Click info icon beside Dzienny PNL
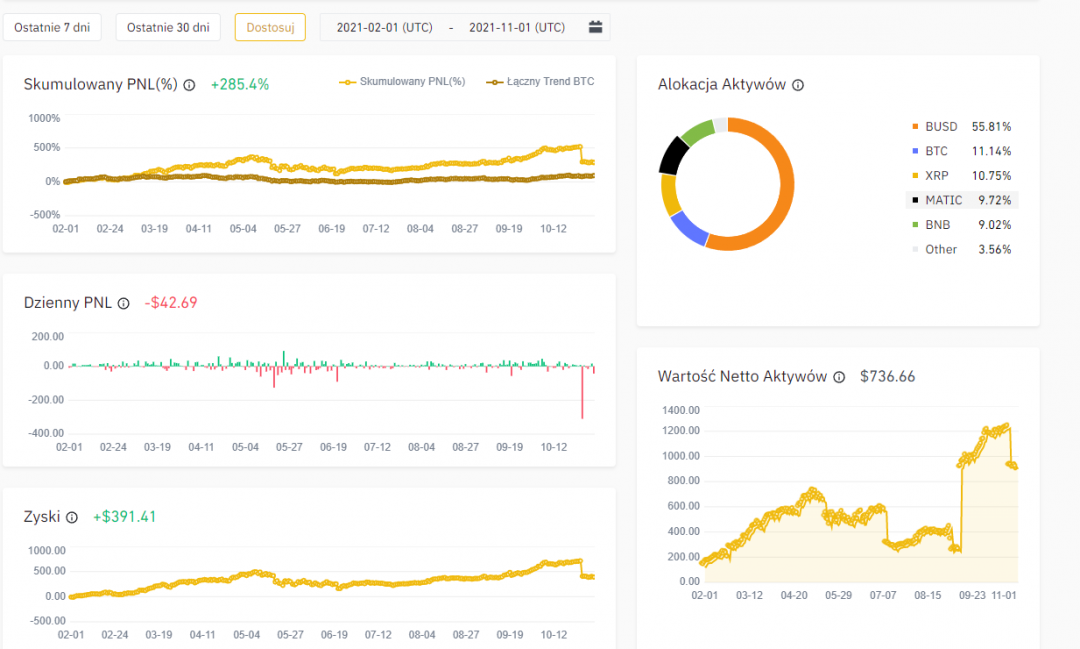 pyautogui.click(x=123, y=303)
